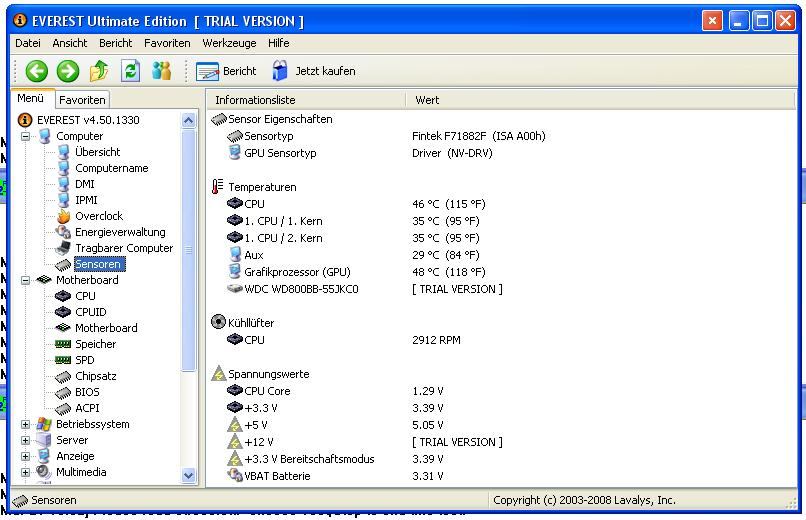Refresh the page with the refresh icon

[130, 71]
